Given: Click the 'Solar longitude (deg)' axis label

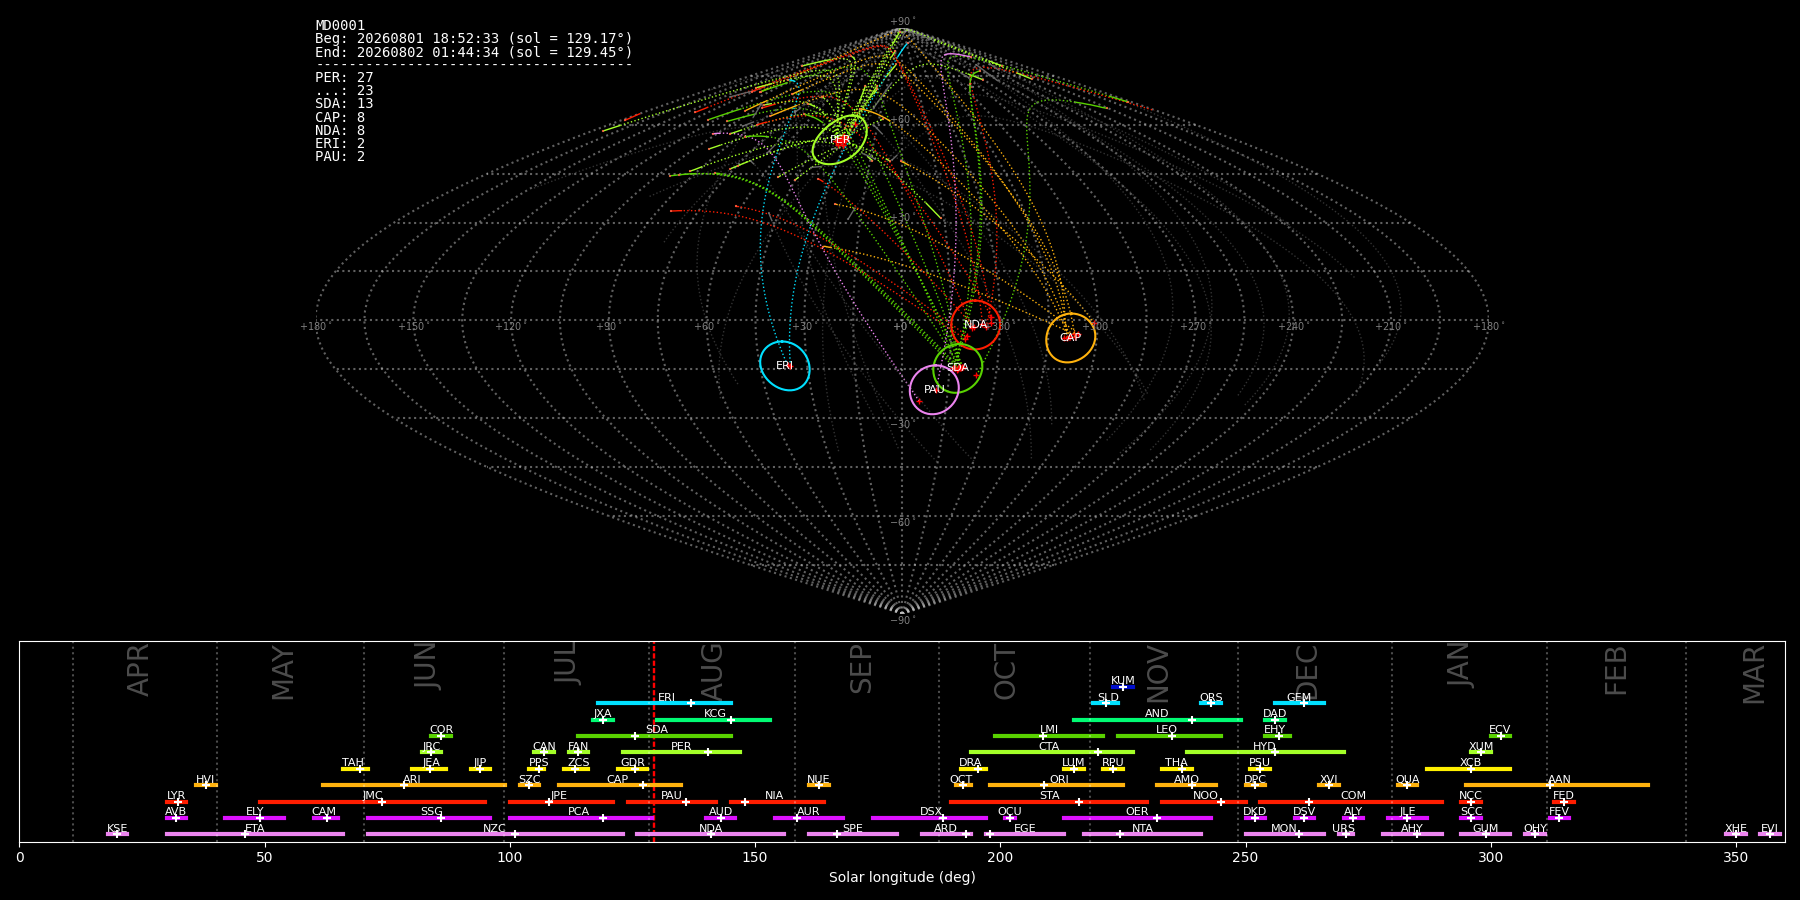Looking at the screenshot, I should [902, 877].
